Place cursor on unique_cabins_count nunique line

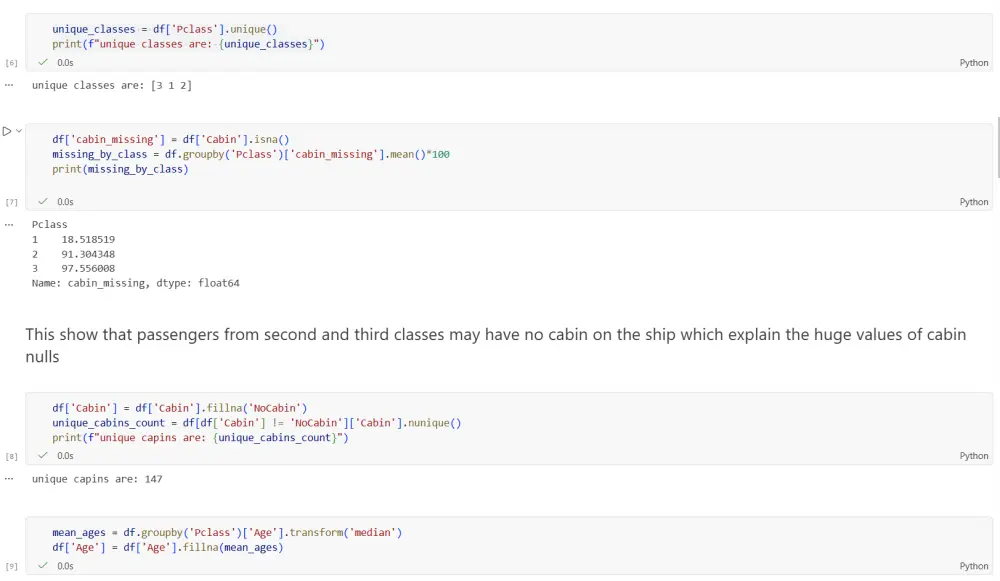[256, 423]
